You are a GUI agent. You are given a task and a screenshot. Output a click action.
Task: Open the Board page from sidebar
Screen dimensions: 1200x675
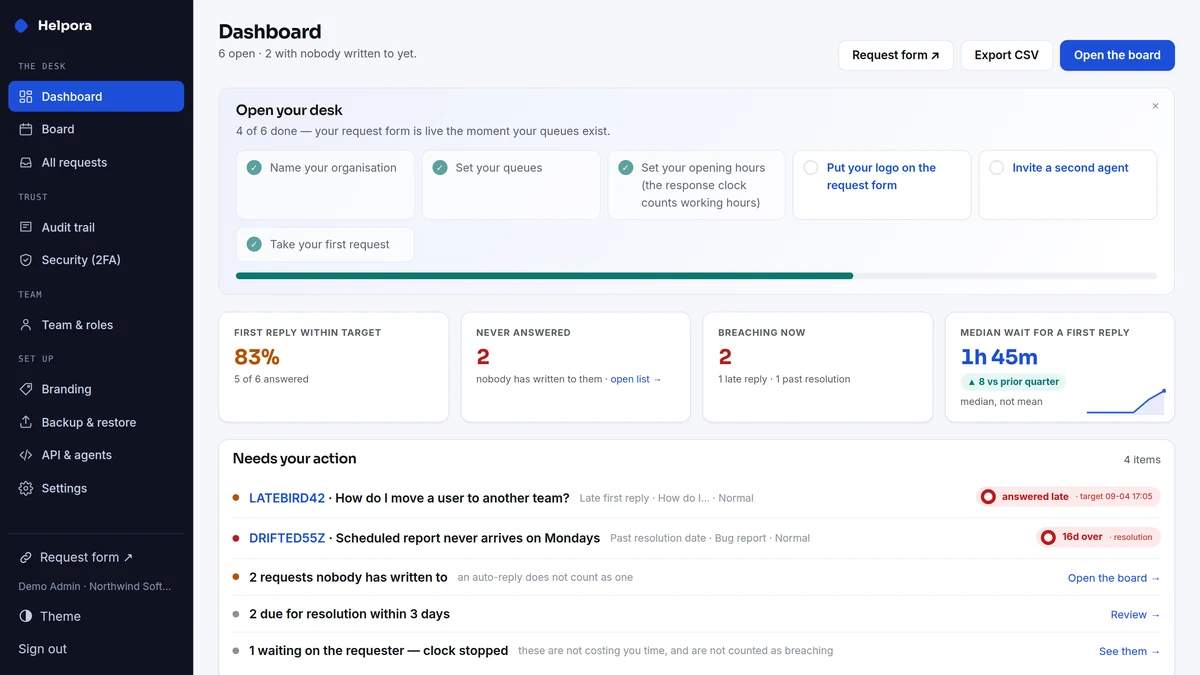pyautogui.click(x=96, y=129)
